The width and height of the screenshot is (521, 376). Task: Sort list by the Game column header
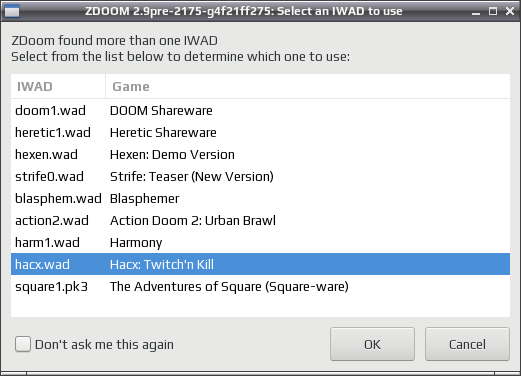point(308,87)
